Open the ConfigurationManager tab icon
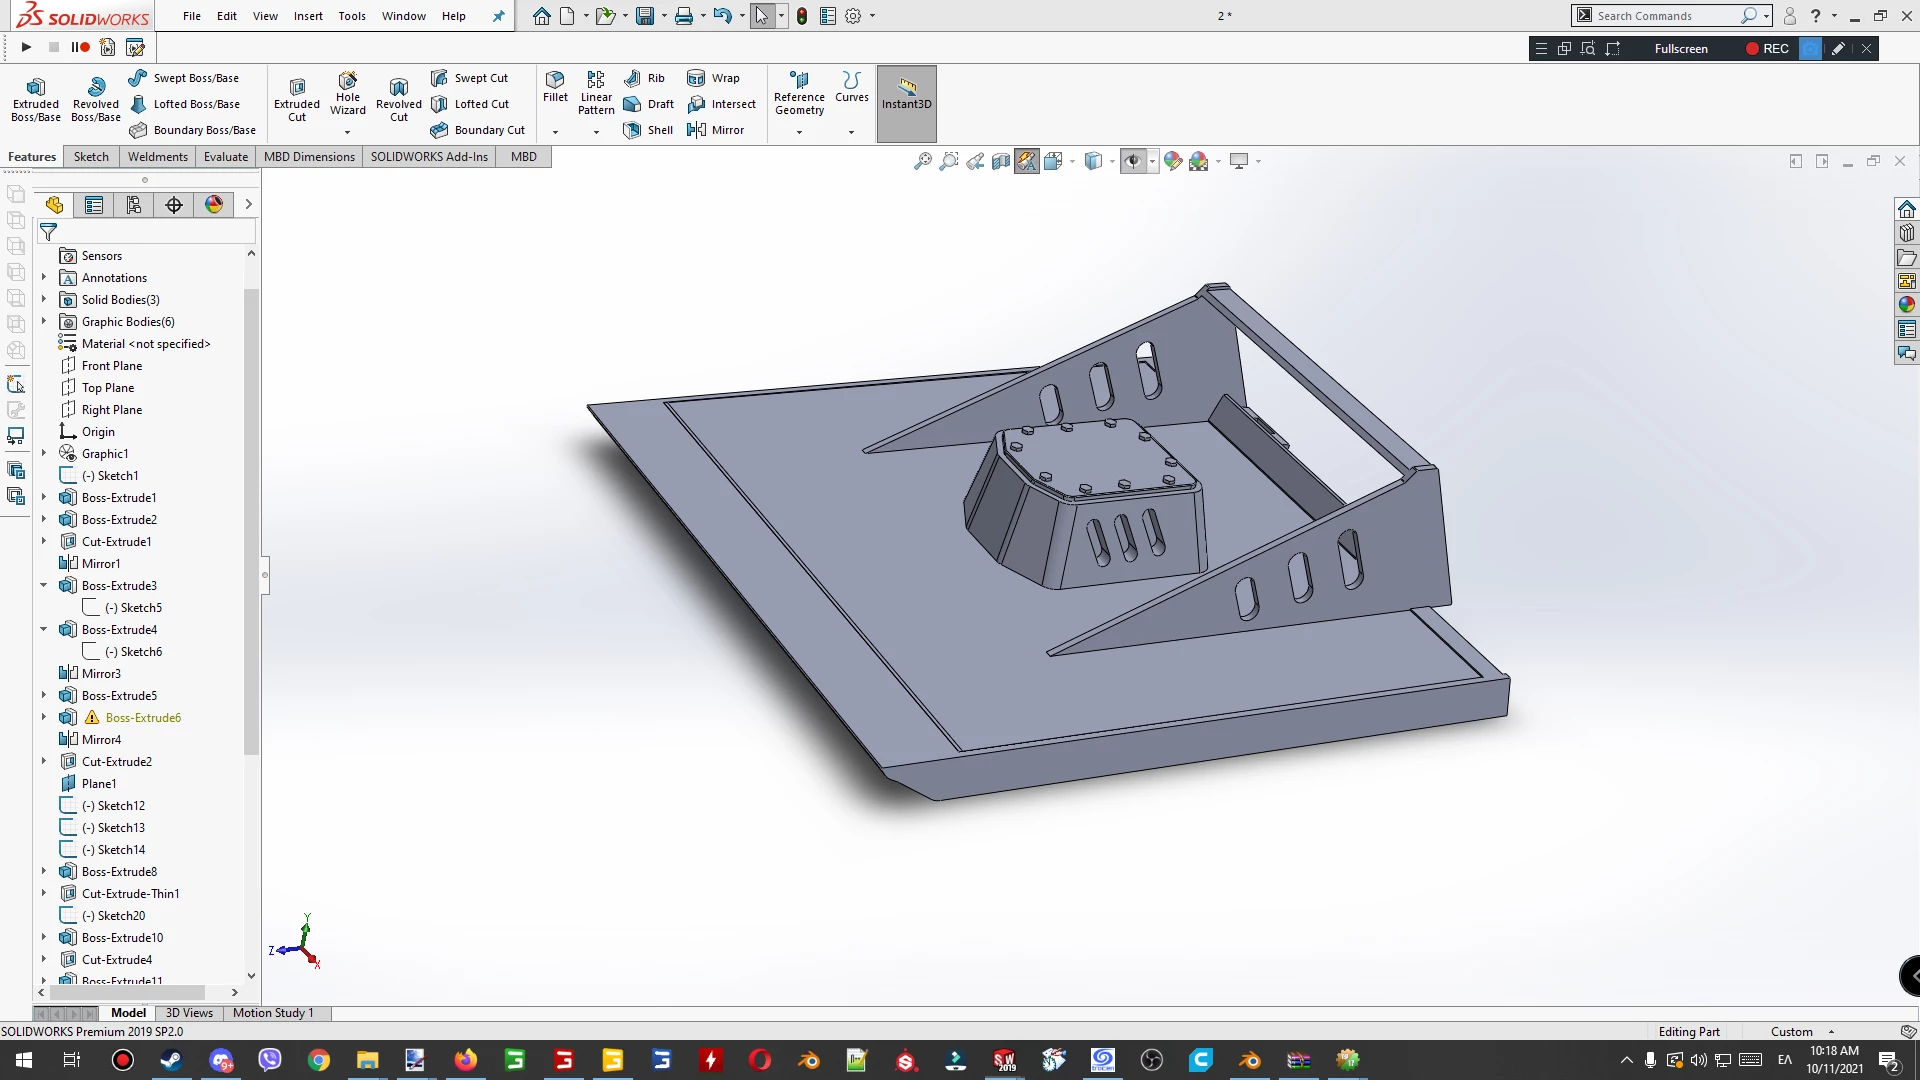 134,205
